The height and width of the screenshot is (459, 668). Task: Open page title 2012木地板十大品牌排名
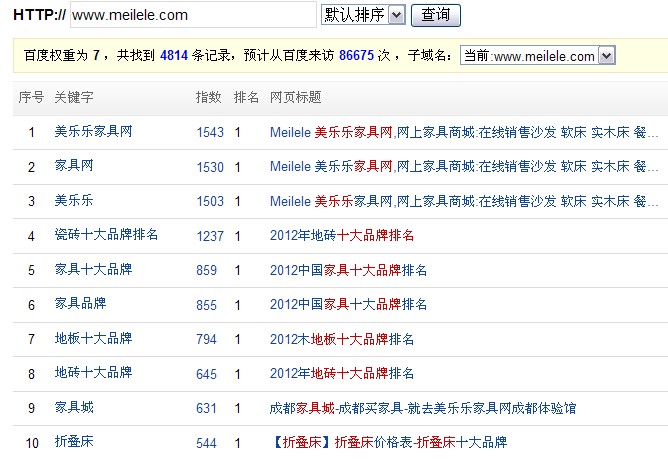coord(342,339)
